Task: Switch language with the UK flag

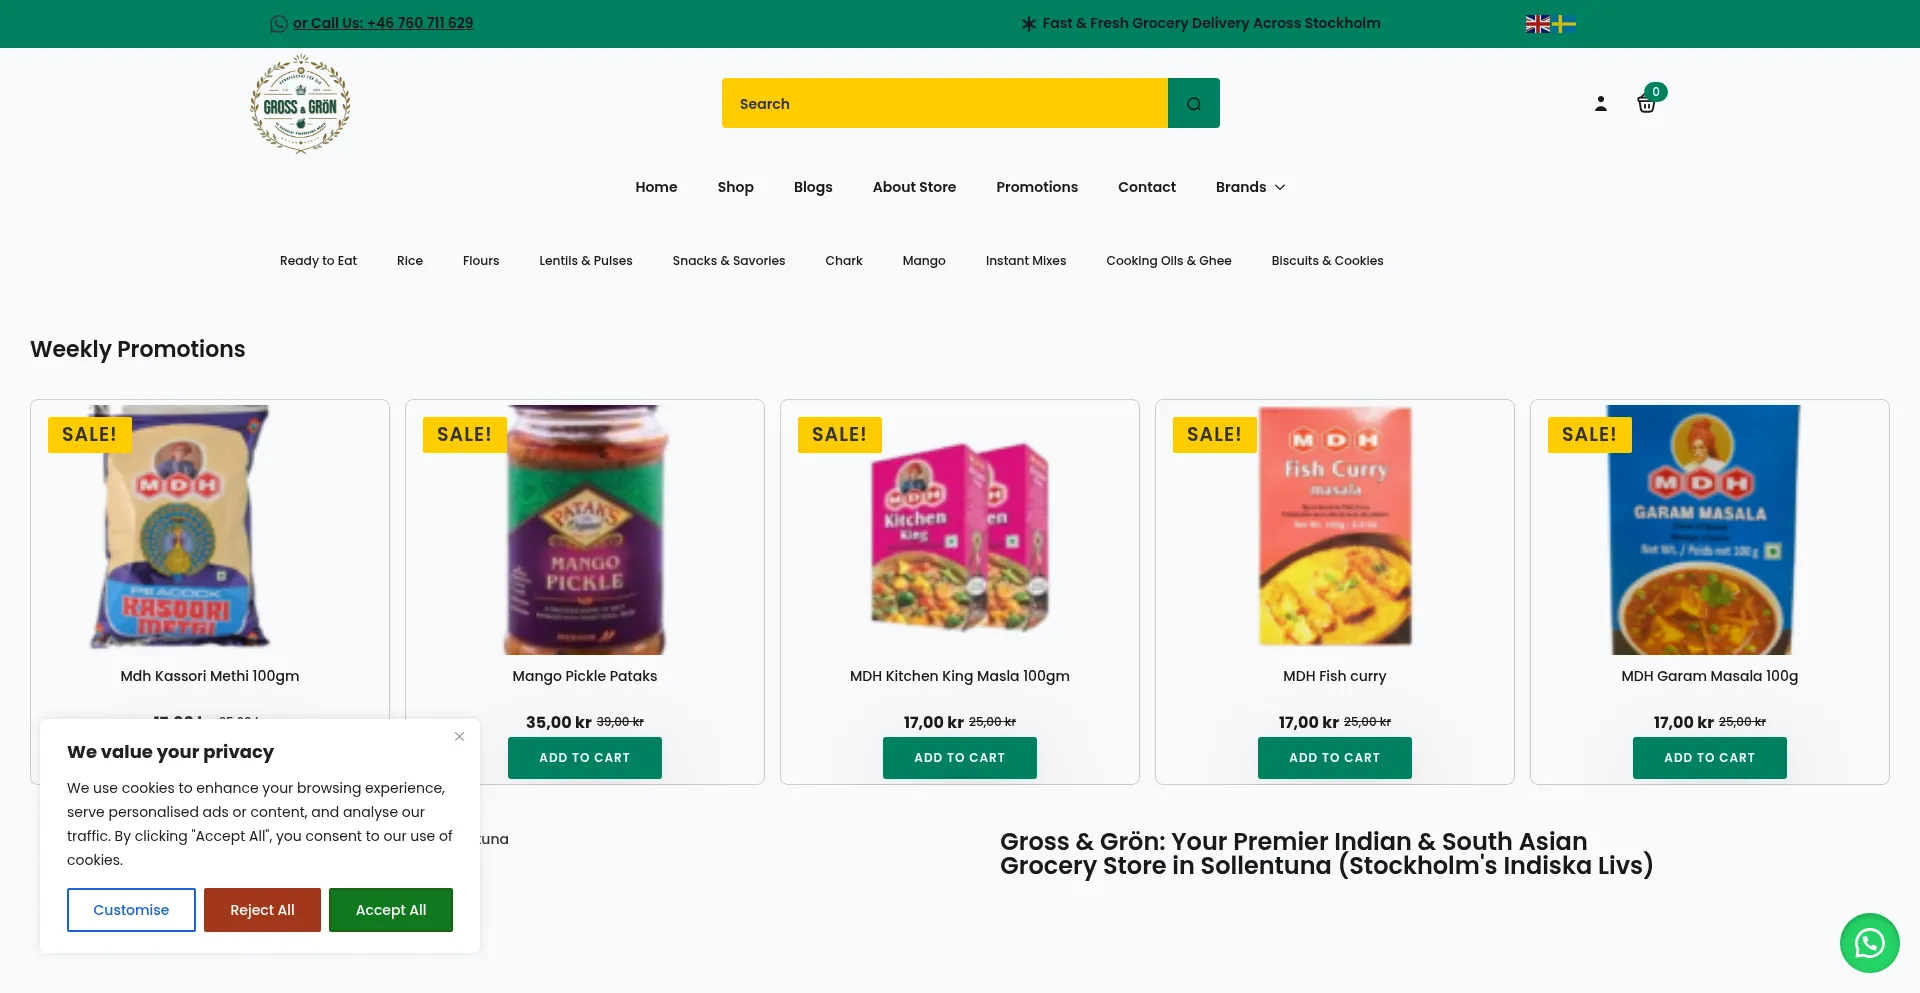Action: [1538, 24]
